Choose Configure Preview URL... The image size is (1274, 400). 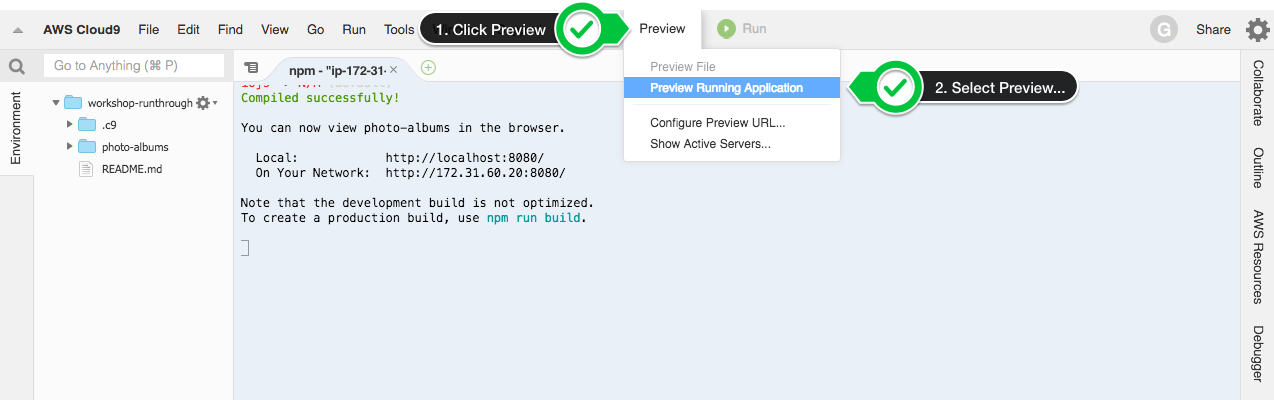pos(732,123)
